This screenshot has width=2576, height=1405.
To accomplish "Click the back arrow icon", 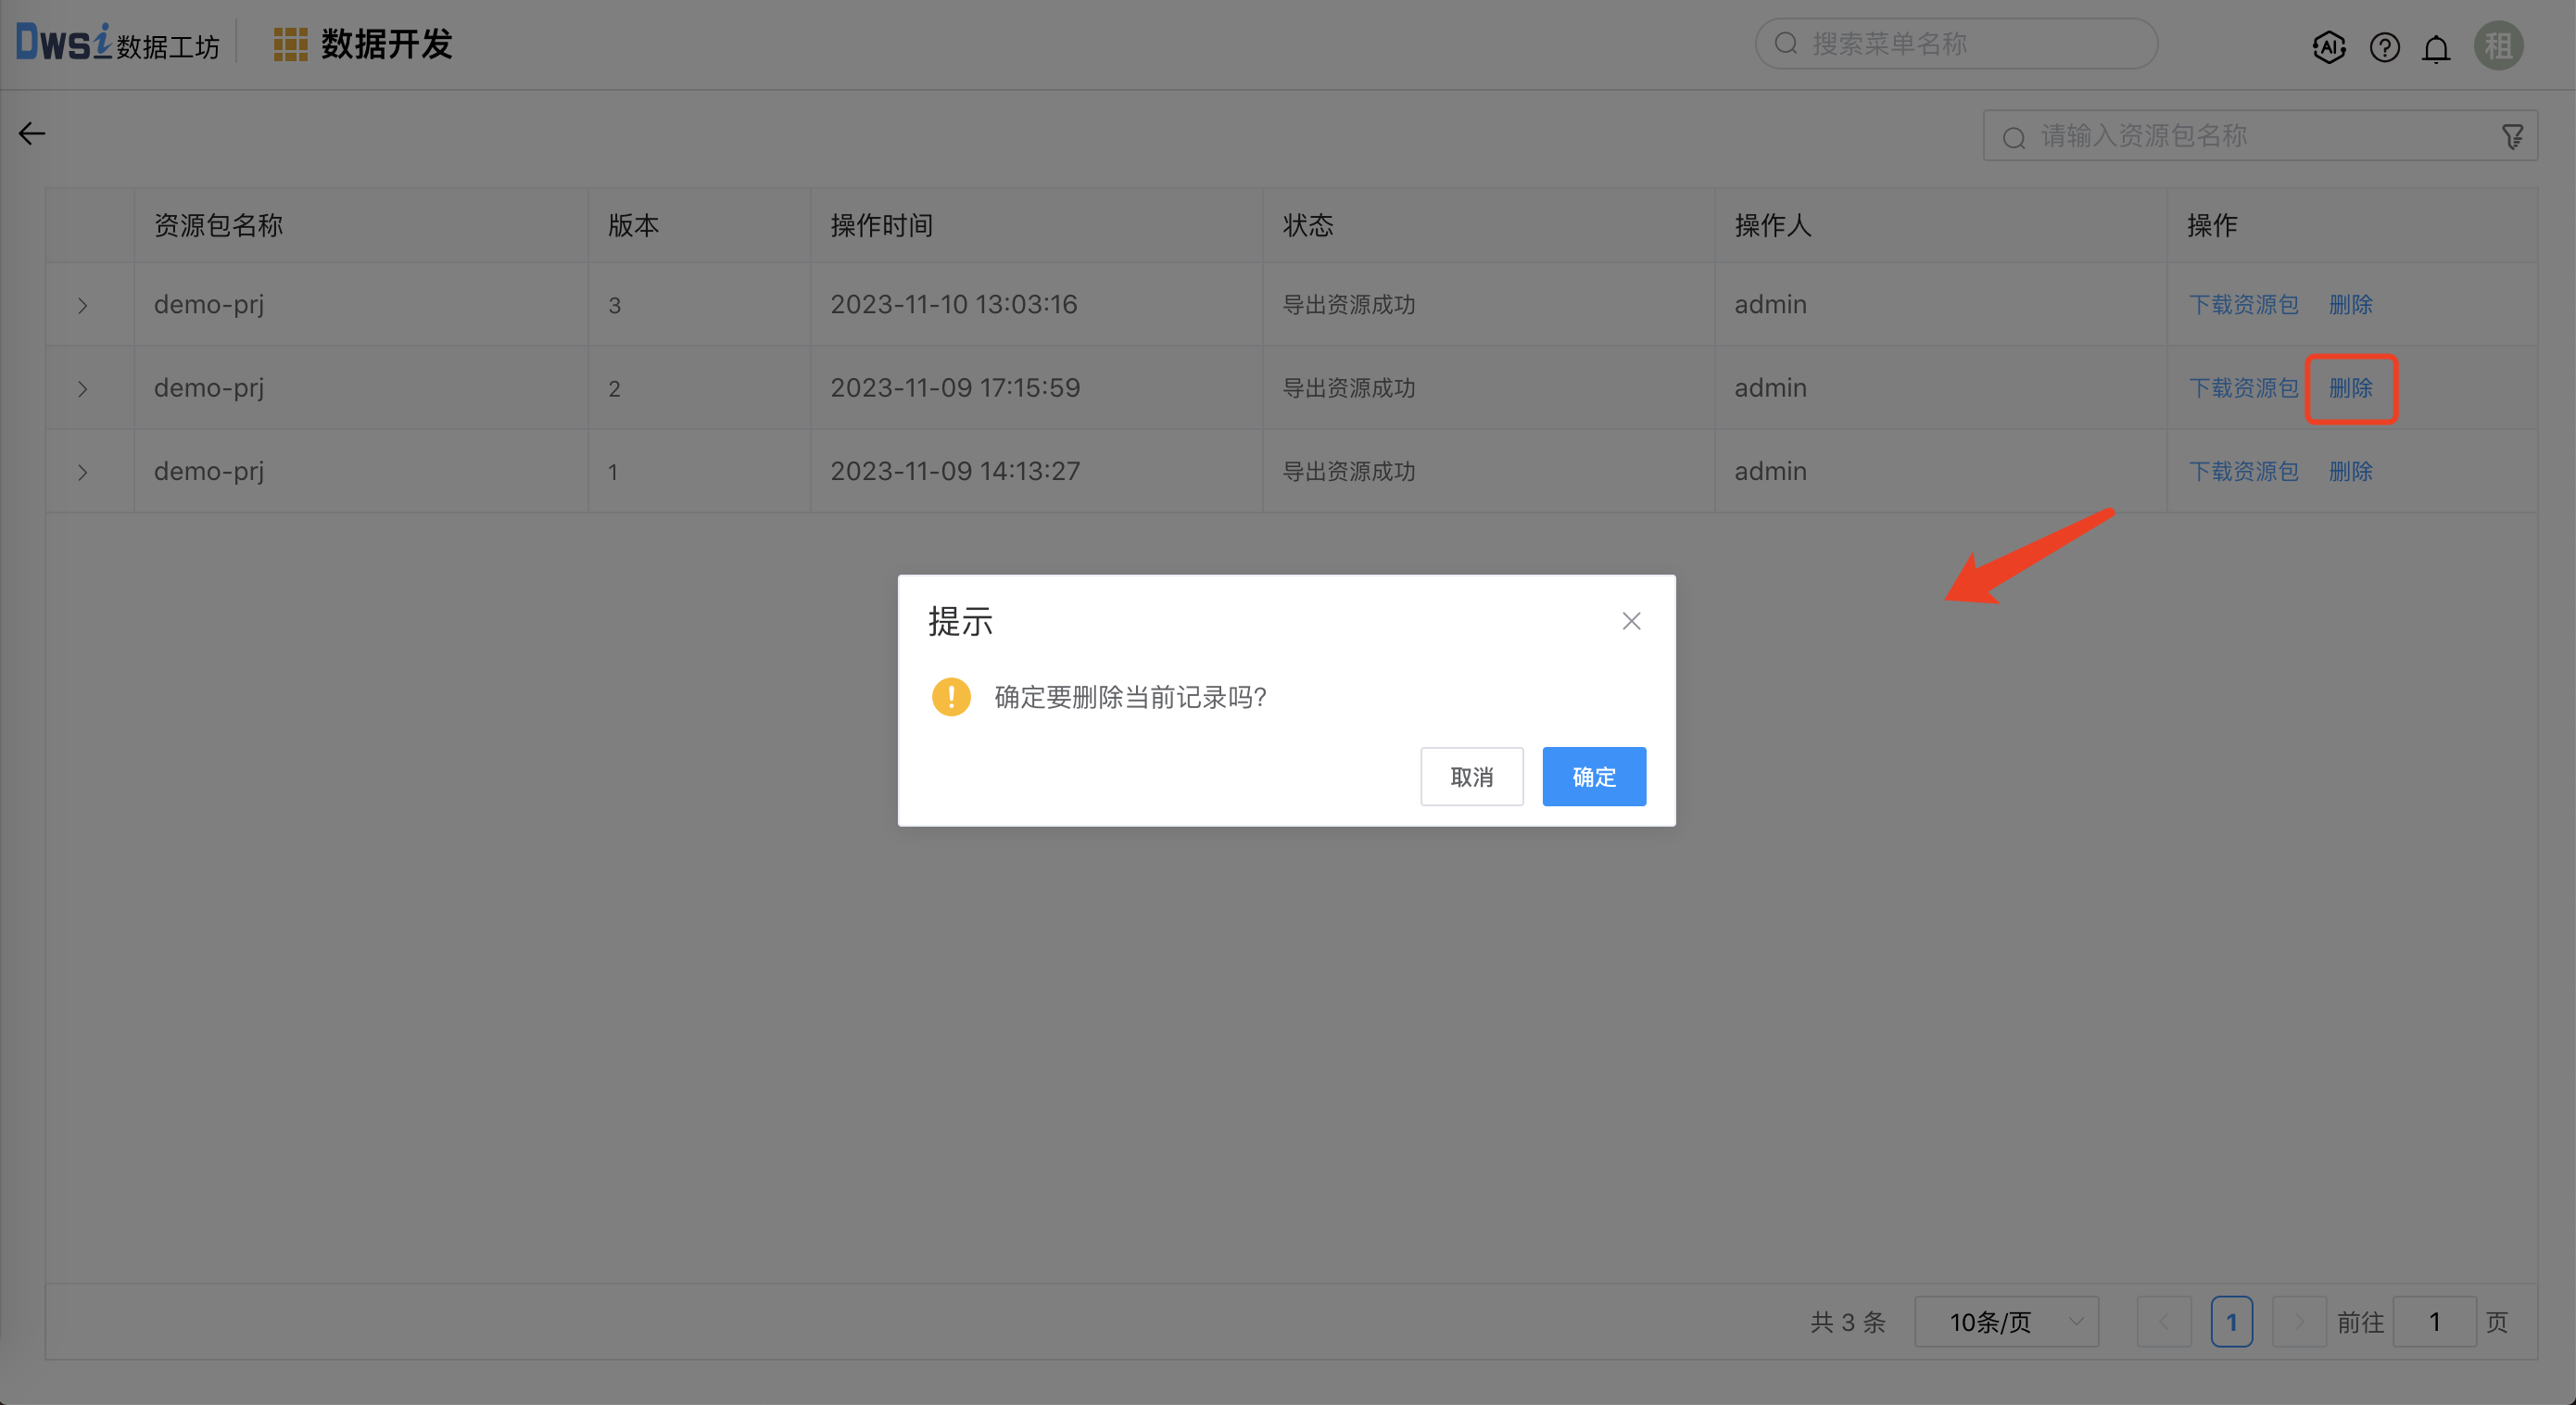I will click(x=32, y=134).
